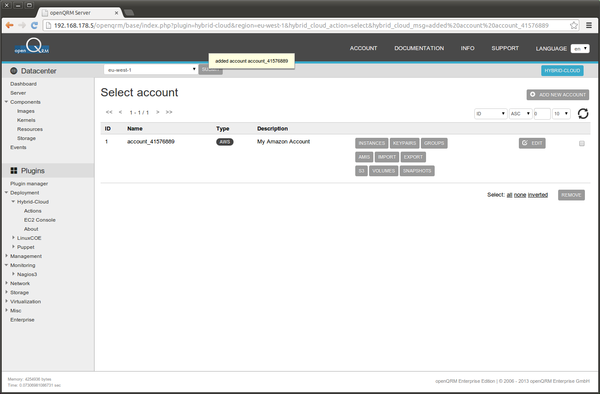
Task: Click the AMIS button
Action: click(364, 157)
